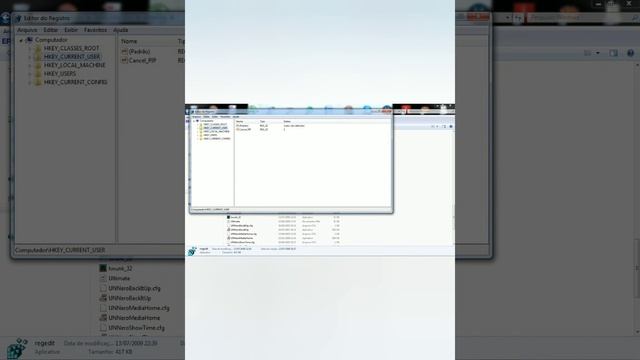The height and width of the screenshot is (360, 640).
Task: Click folder icon beside large dimmed HKEY_CURRENT_CONFIG
Action: pyautogui.click(x=38, y=82)
